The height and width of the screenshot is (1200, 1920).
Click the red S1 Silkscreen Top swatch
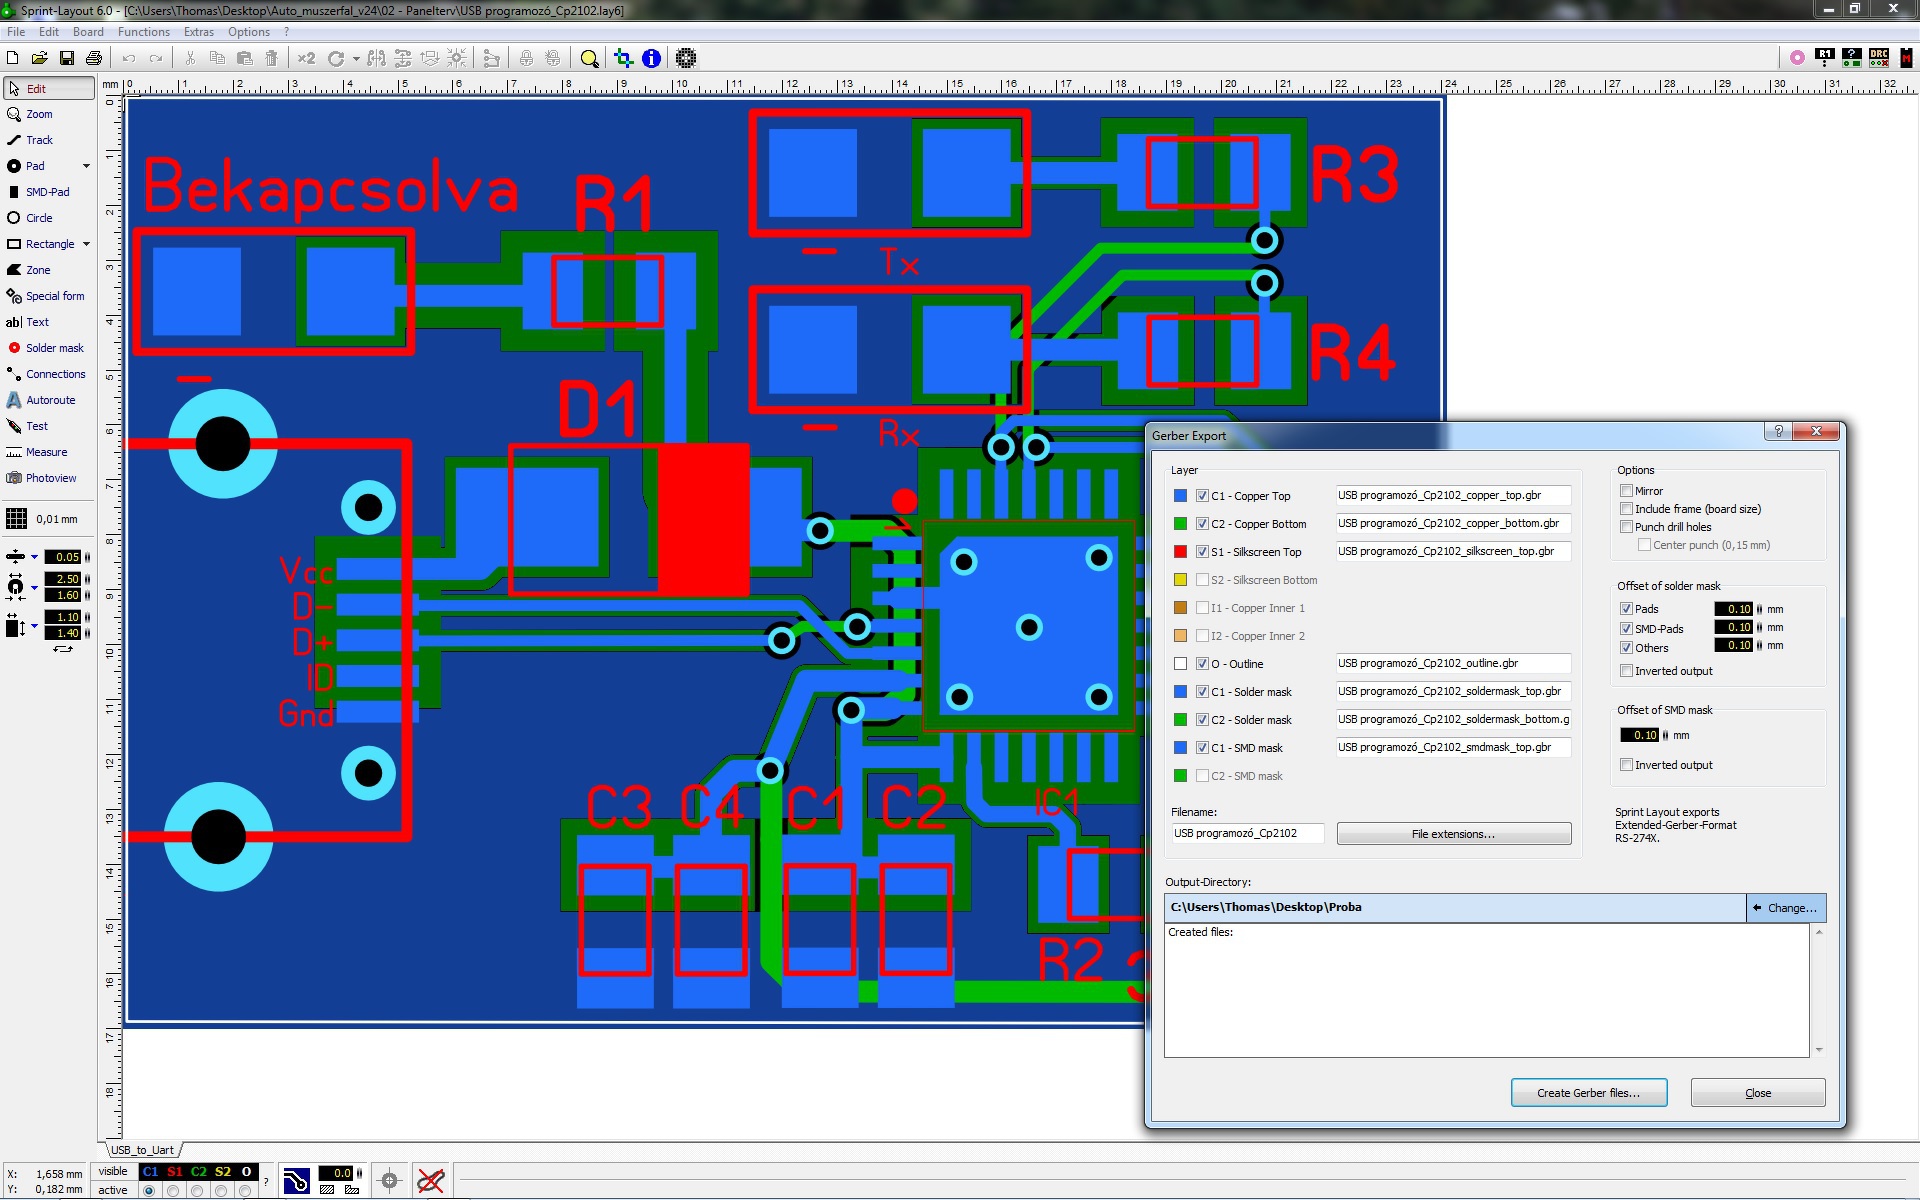[x=1181, y=552]
